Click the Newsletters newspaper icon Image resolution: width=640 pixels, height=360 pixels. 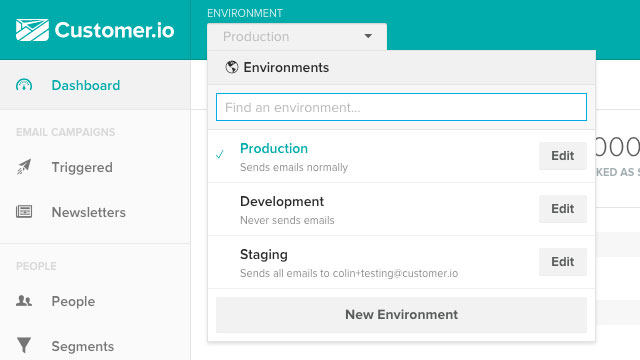(24, 211)
